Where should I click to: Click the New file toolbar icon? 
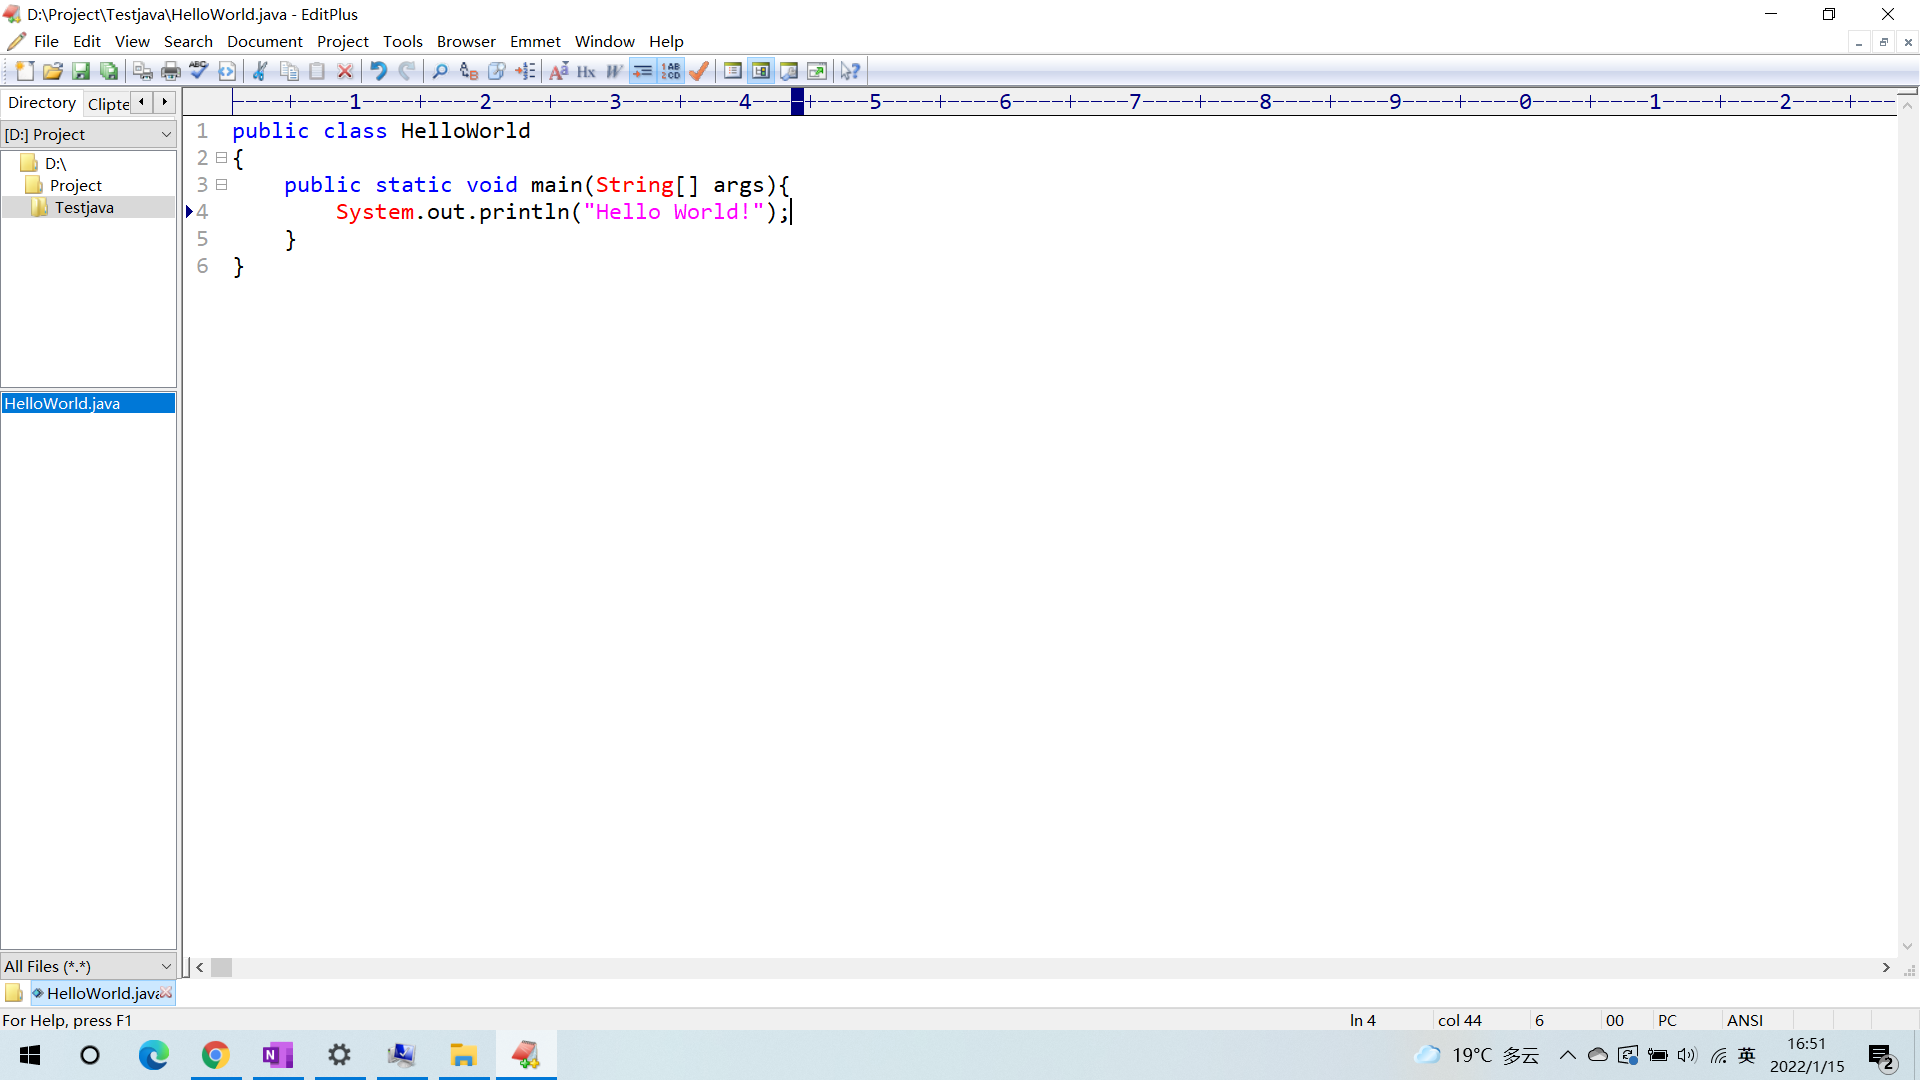pyautogui.click(x=25, y=71)
